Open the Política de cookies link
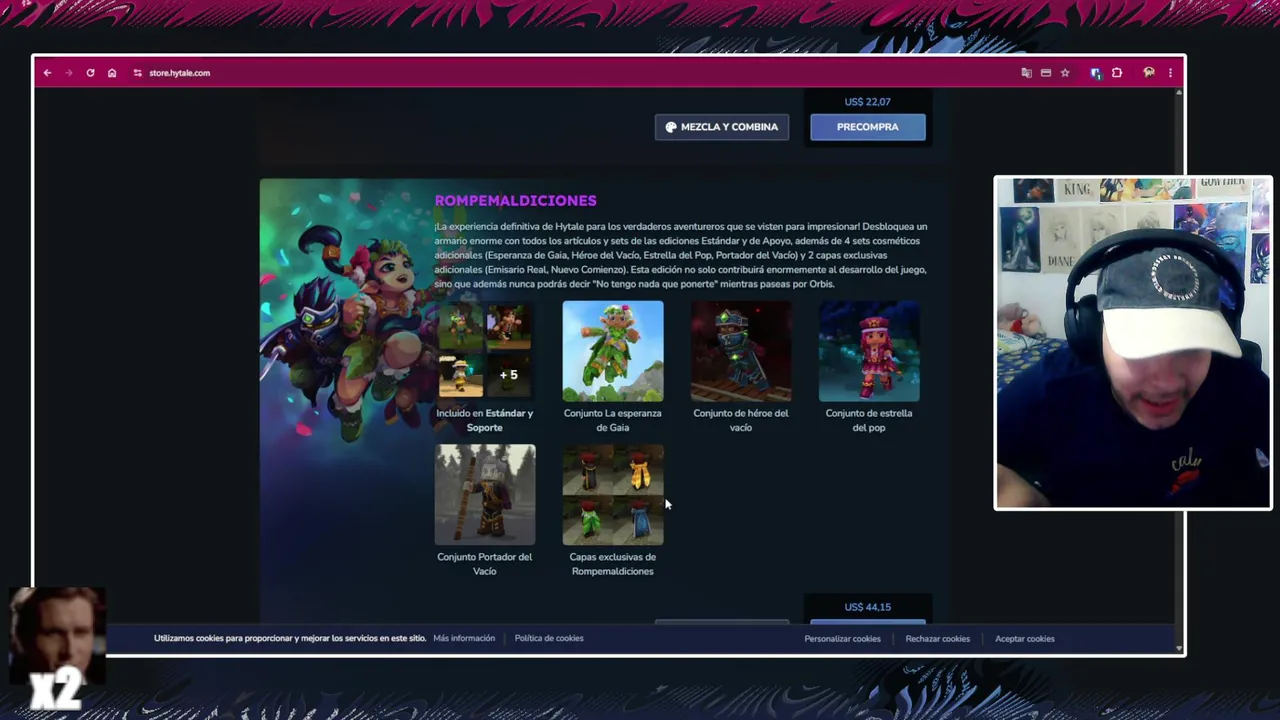The width and height of the screenshot is (1280, 720). 549,638
